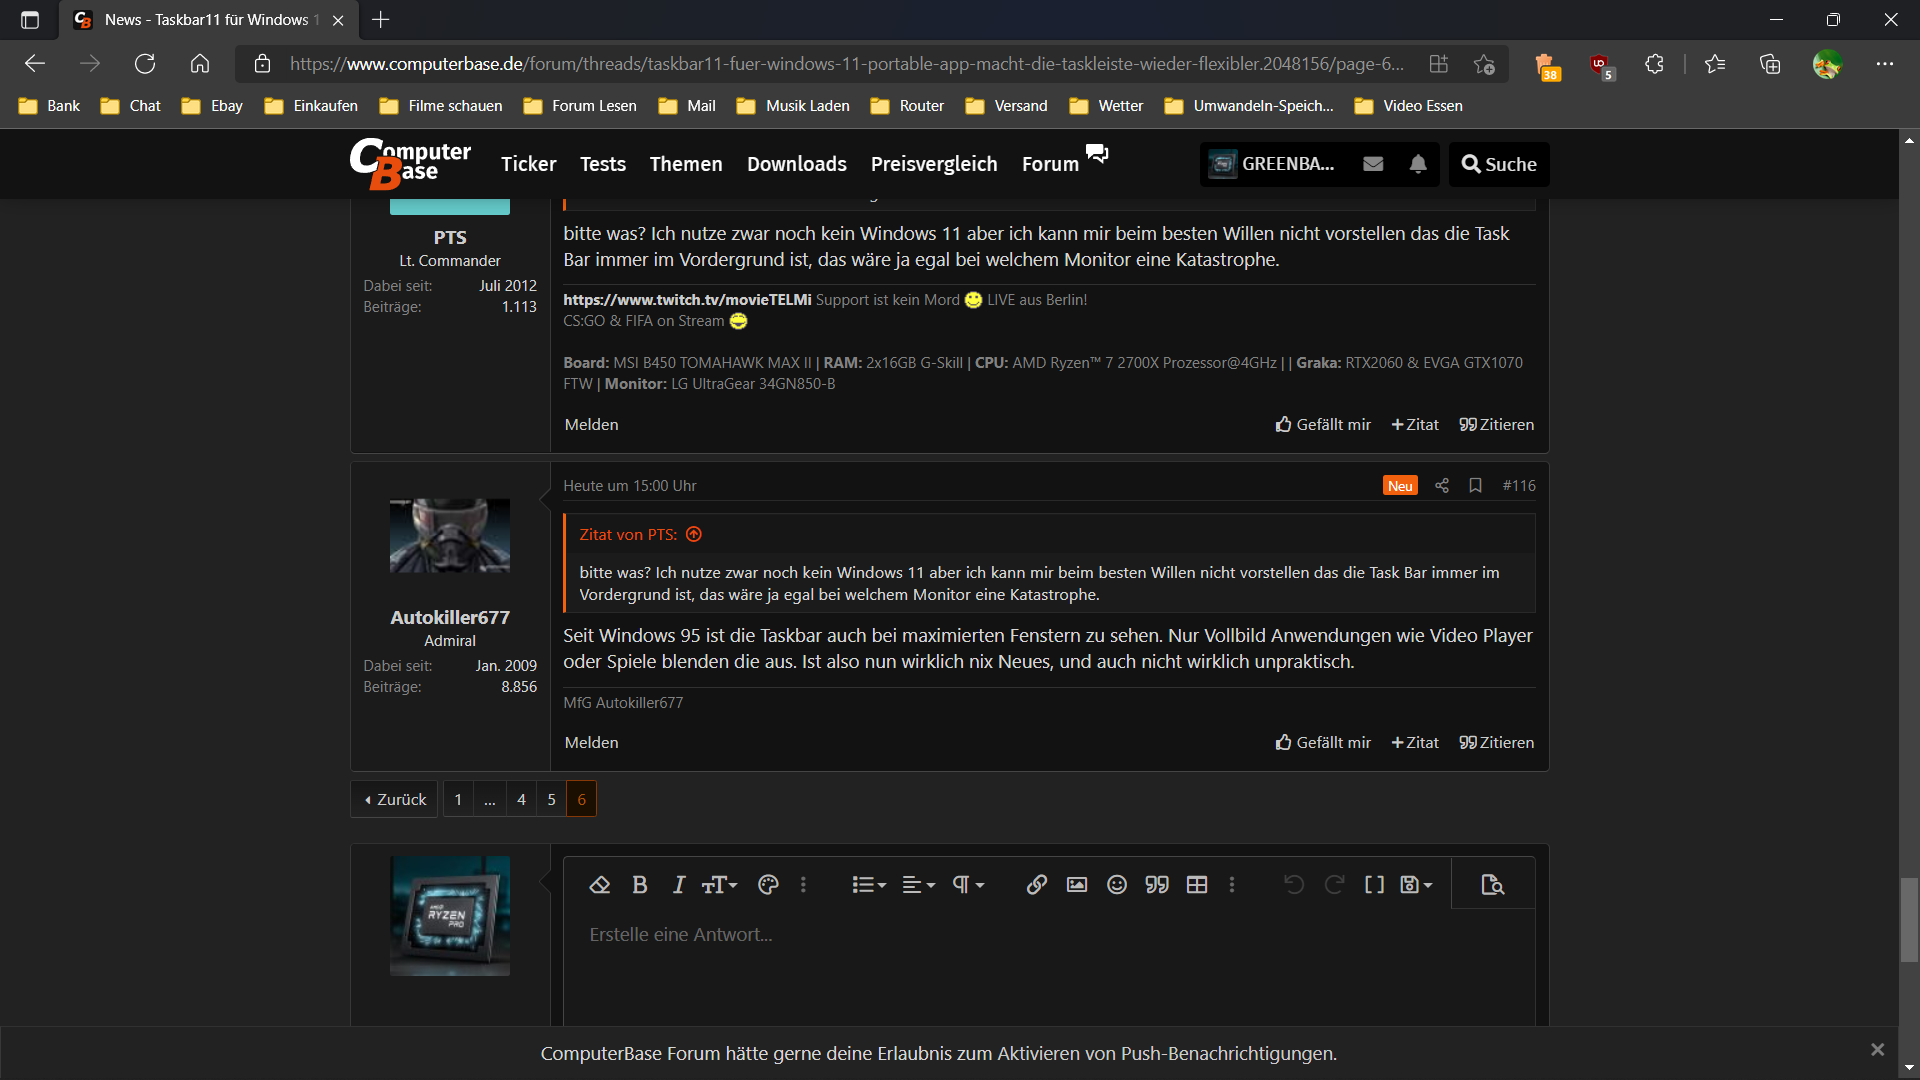The height and width of the screenshot is (1080, 1920).
Task: Click the eraser remove-formatting icon
Action: coord(599,885)
